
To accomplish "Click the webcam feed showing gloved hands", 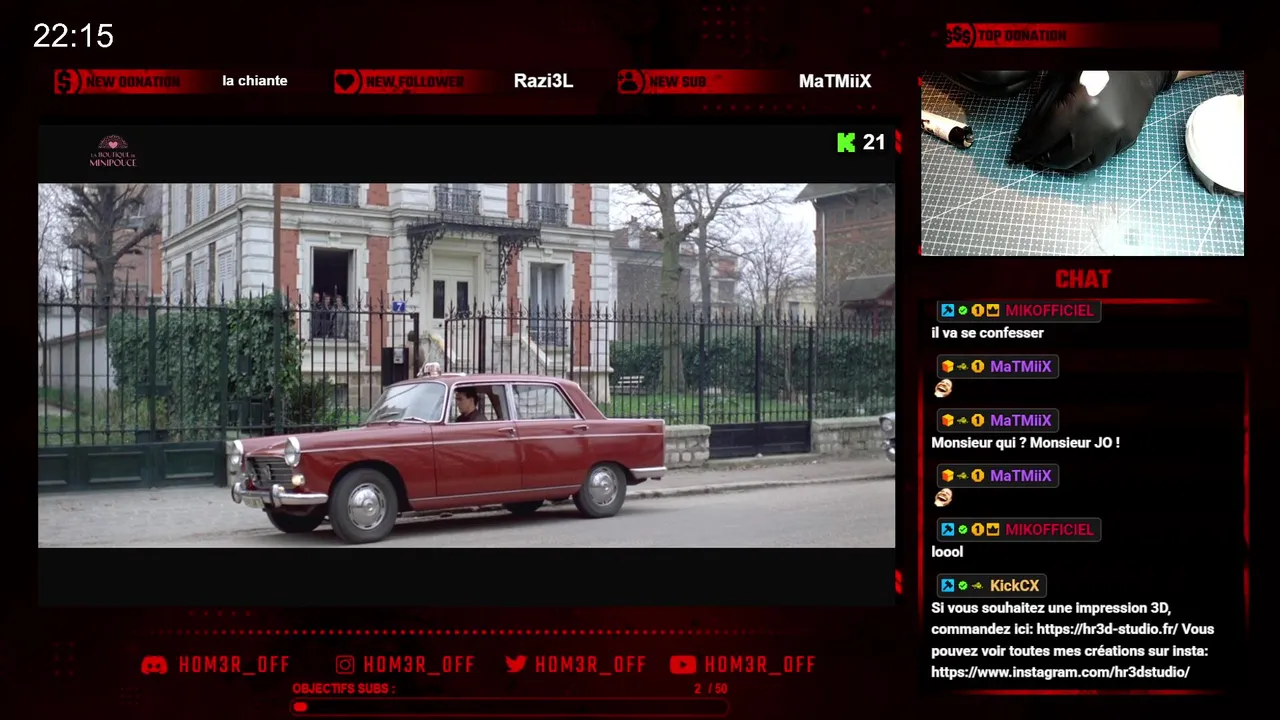I will 1082,163.
